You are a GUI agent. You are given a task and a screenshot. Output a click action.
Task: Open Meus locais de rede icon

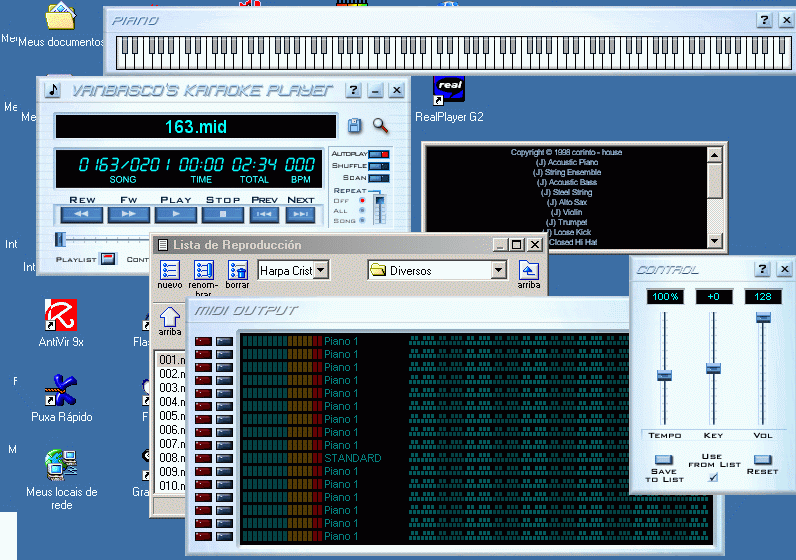61,479
